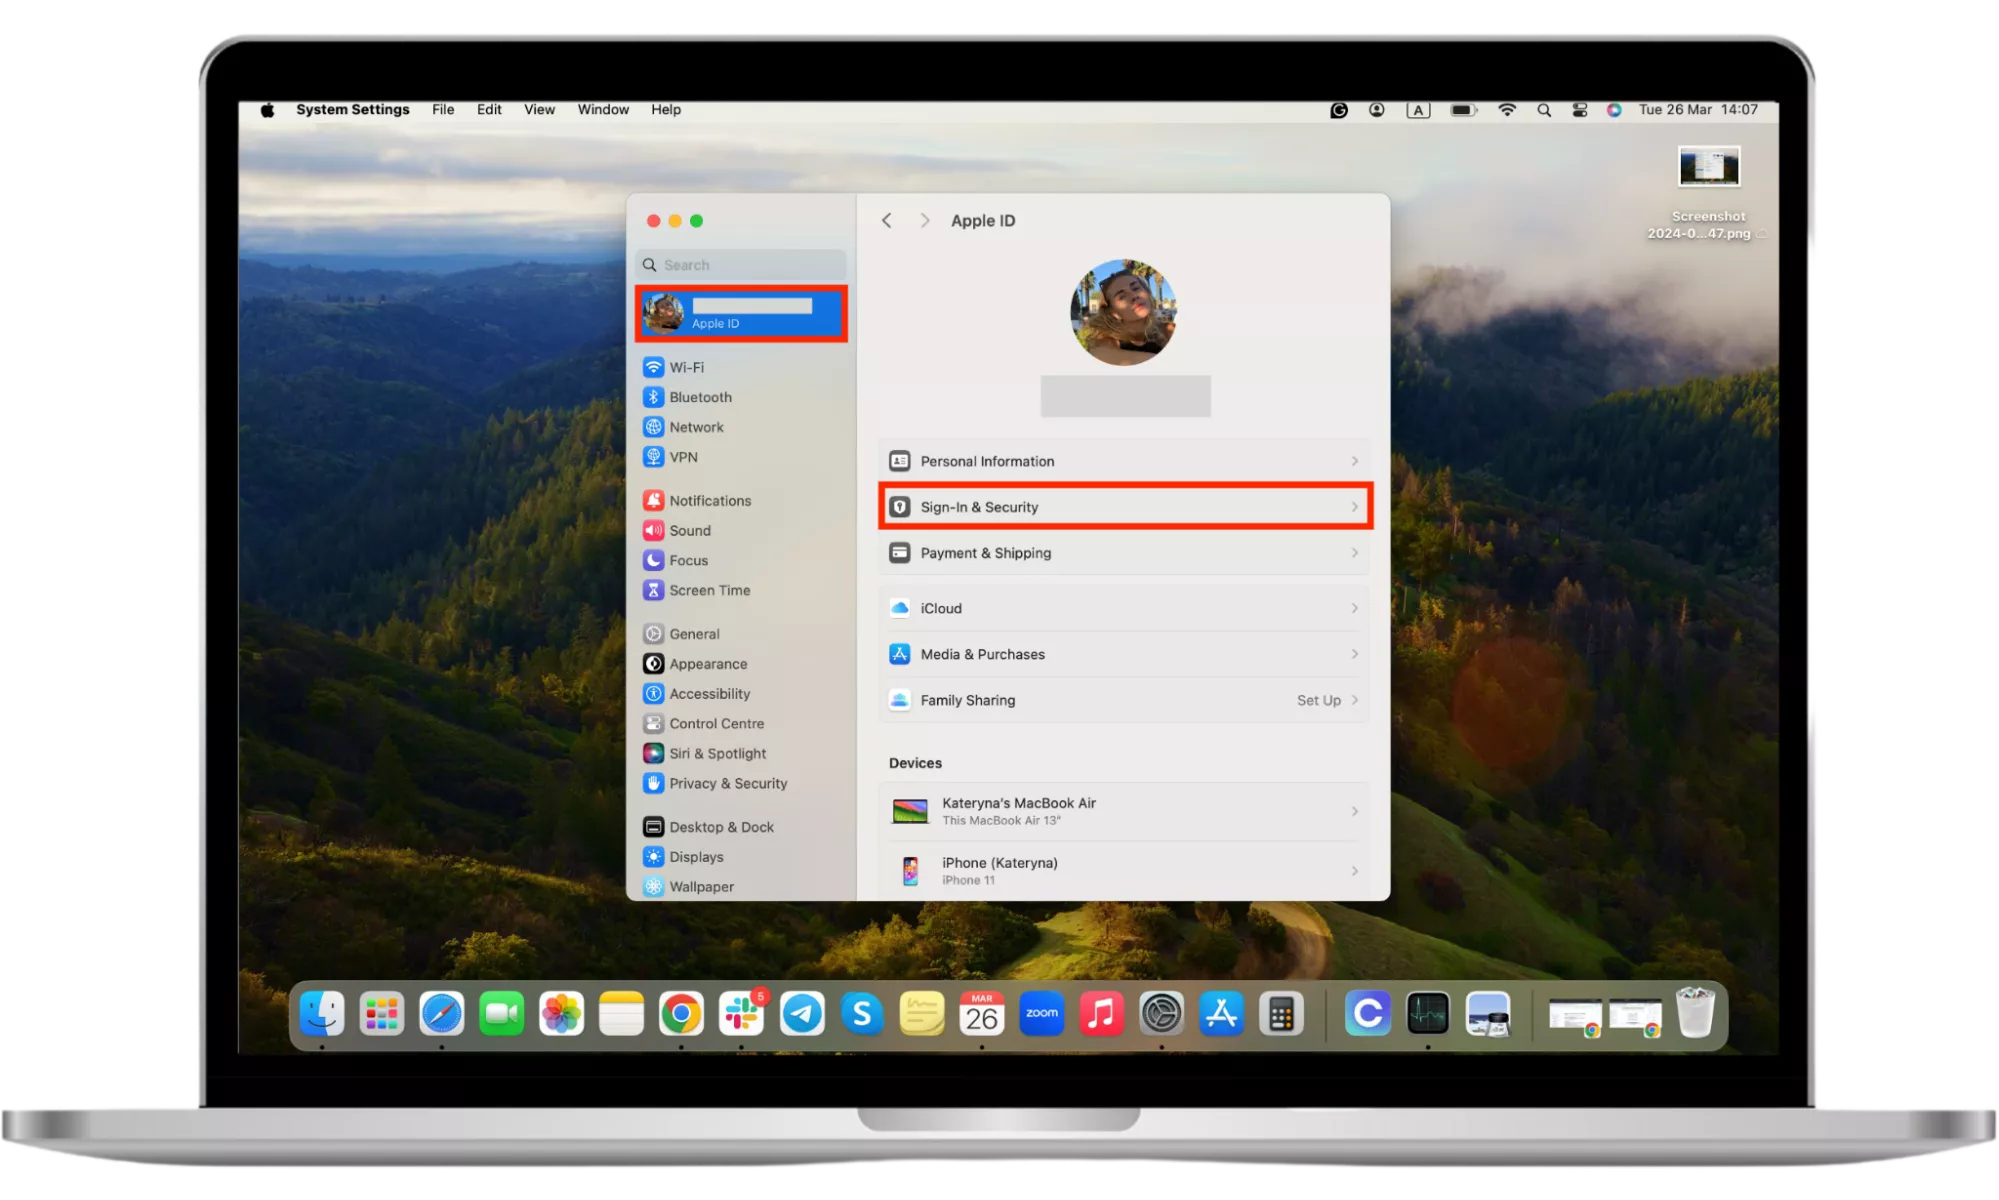Screen dimensions: 1999x1200
Task: Go to Screen Time settings
Action: point(709,590)
